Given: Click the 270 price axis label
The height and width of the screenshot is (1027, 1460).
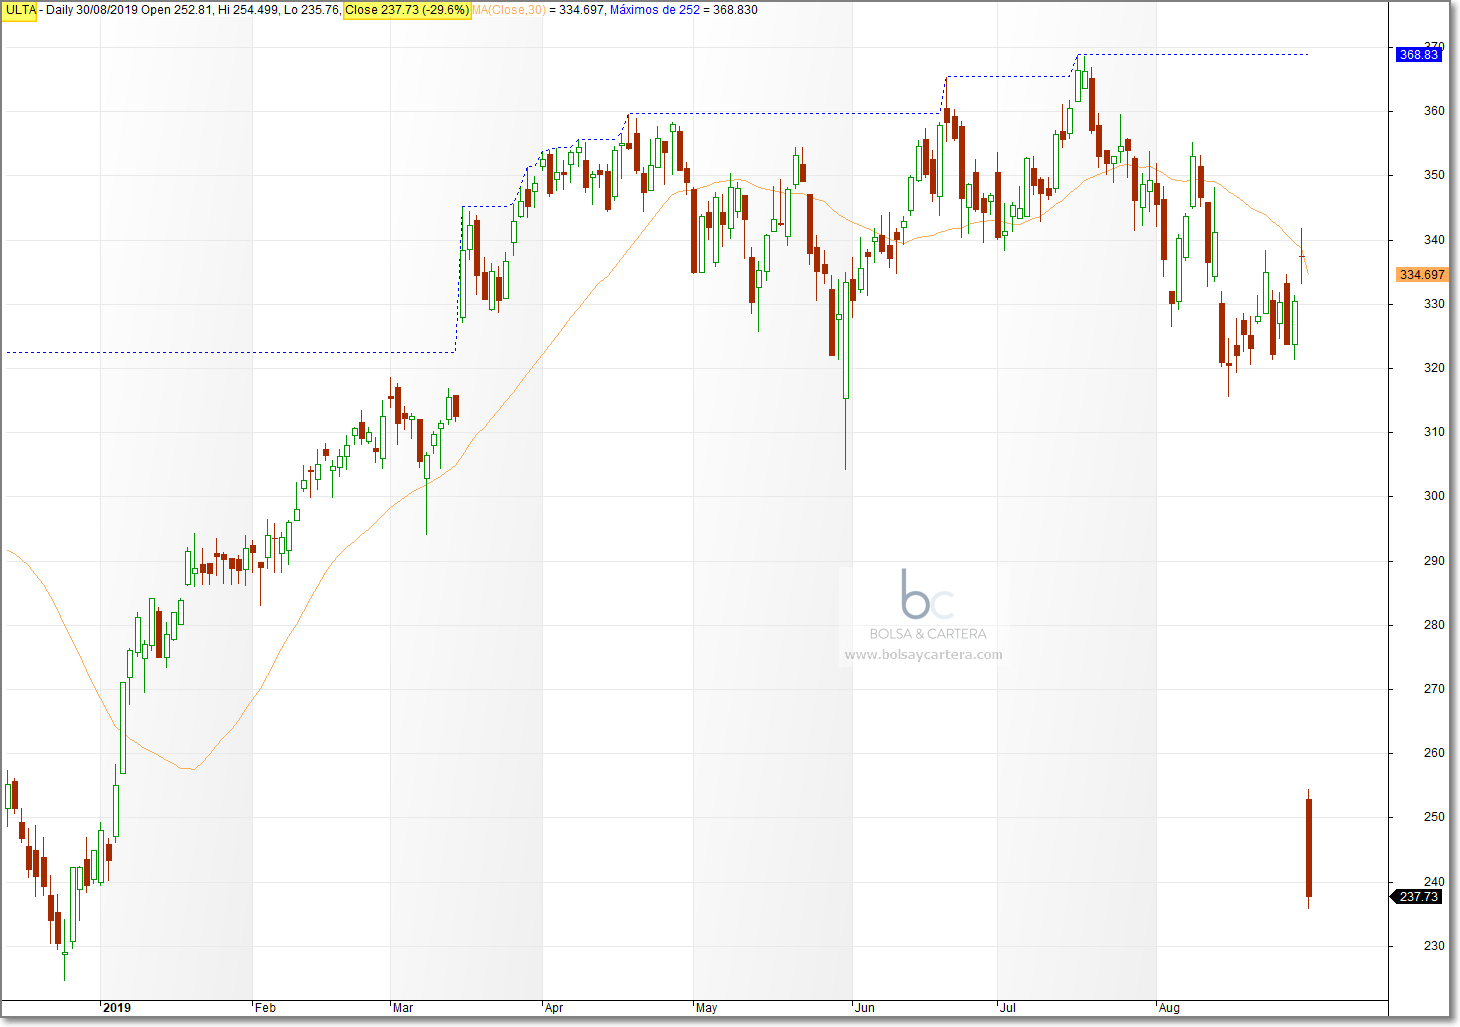Looking at the screenshot, I should point(1434,689).
